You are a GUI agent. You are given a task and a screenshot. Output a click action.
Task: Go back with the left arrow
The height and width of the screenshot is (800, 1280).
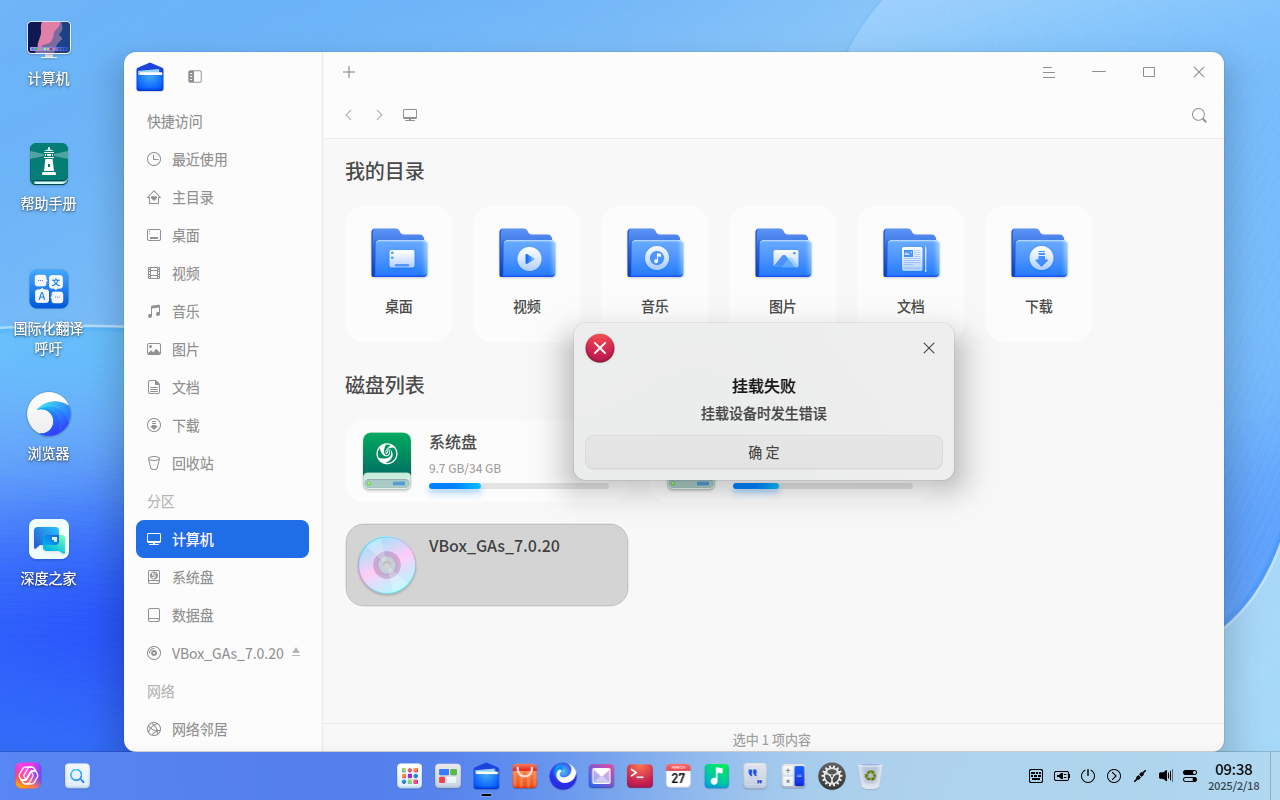tap(349, 115)
